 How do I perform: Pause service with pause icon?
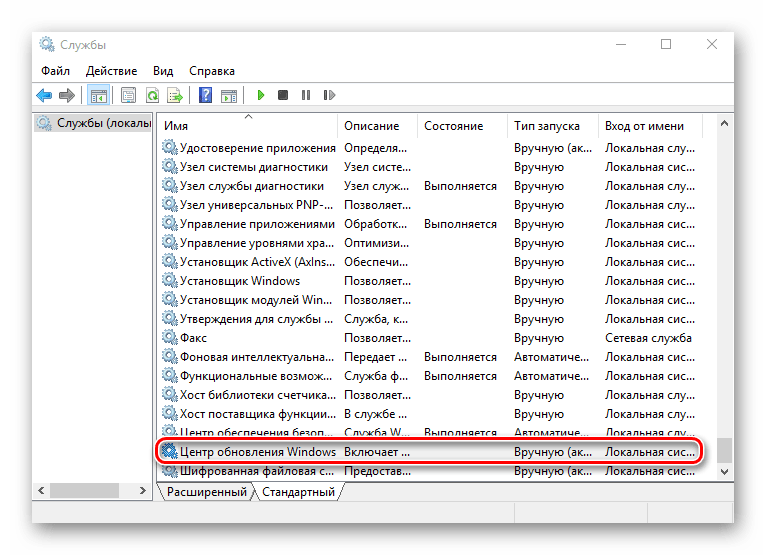pyautogui.click(x=306, y=95)
